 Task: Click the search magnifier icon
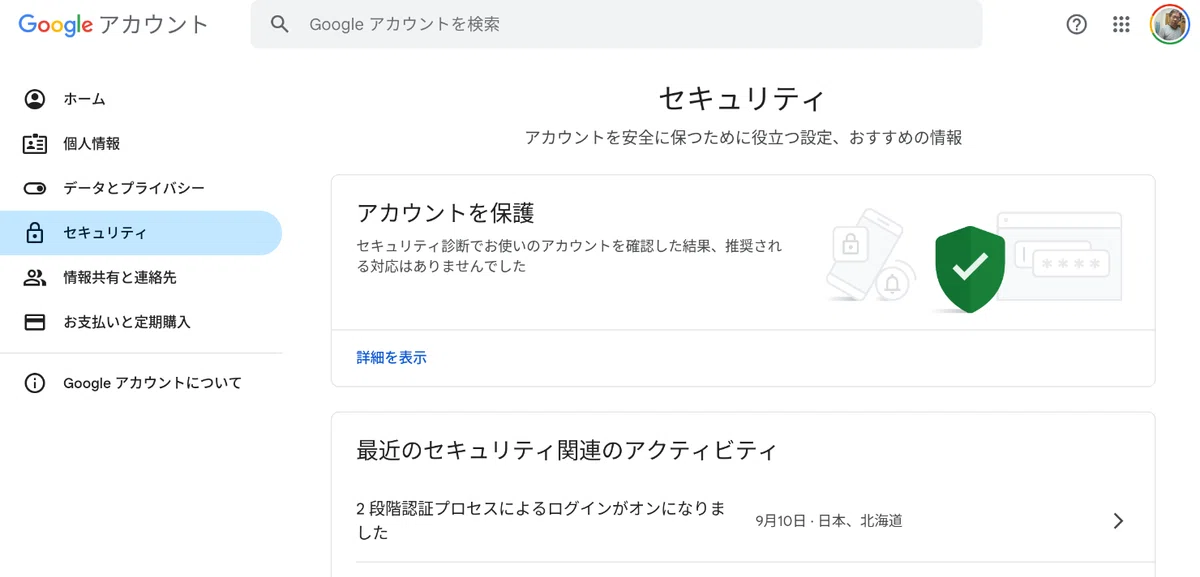point(280,24)
